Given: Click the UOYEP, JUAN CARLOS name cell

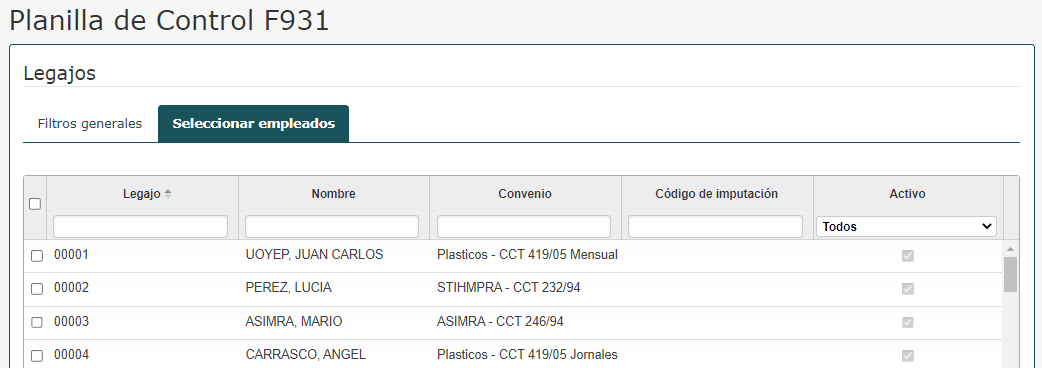Looking at the screenshot, I should tap(314, 254).
